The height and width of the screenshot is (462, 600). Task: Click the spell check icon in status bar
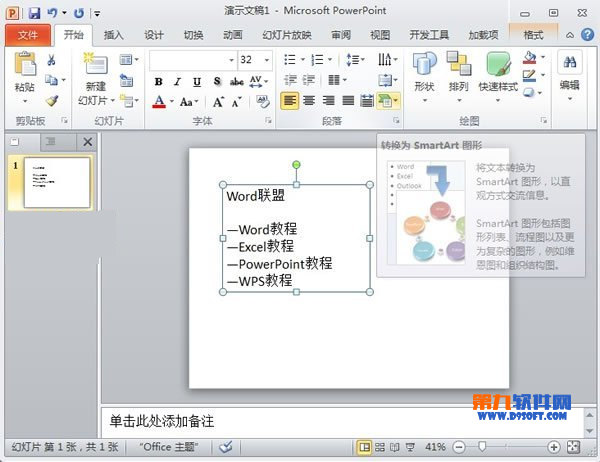(x=226, y=447)
